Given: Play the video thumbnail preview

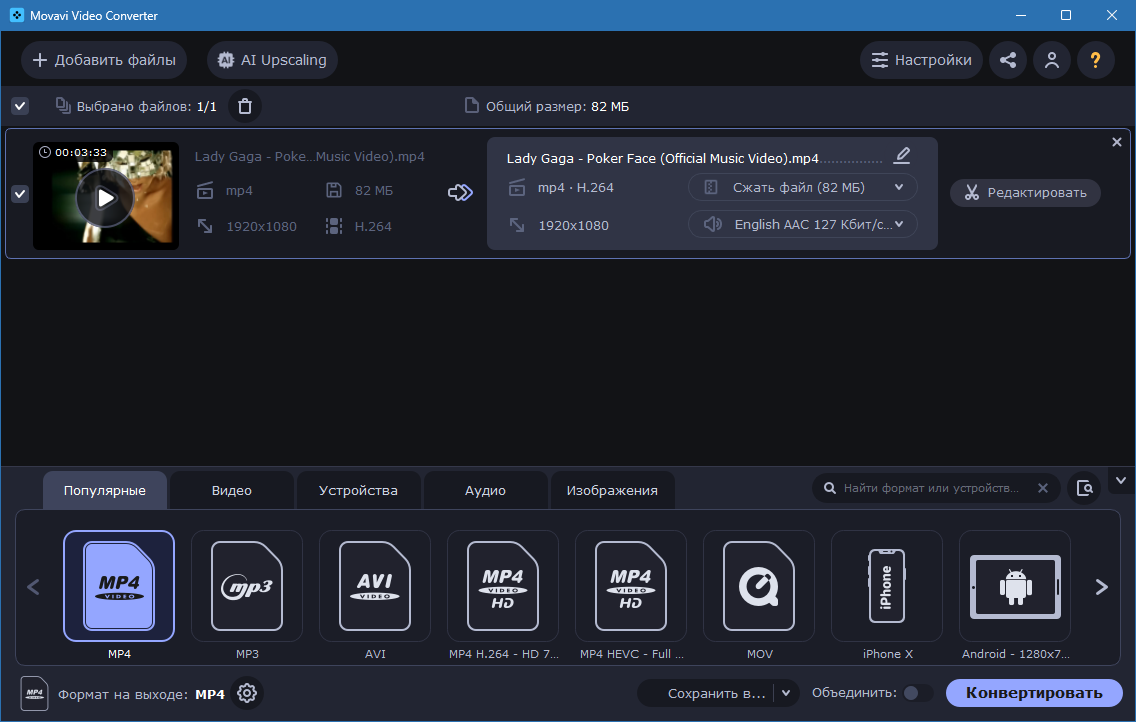Looking at the screenshot, I should coord(106,197).
